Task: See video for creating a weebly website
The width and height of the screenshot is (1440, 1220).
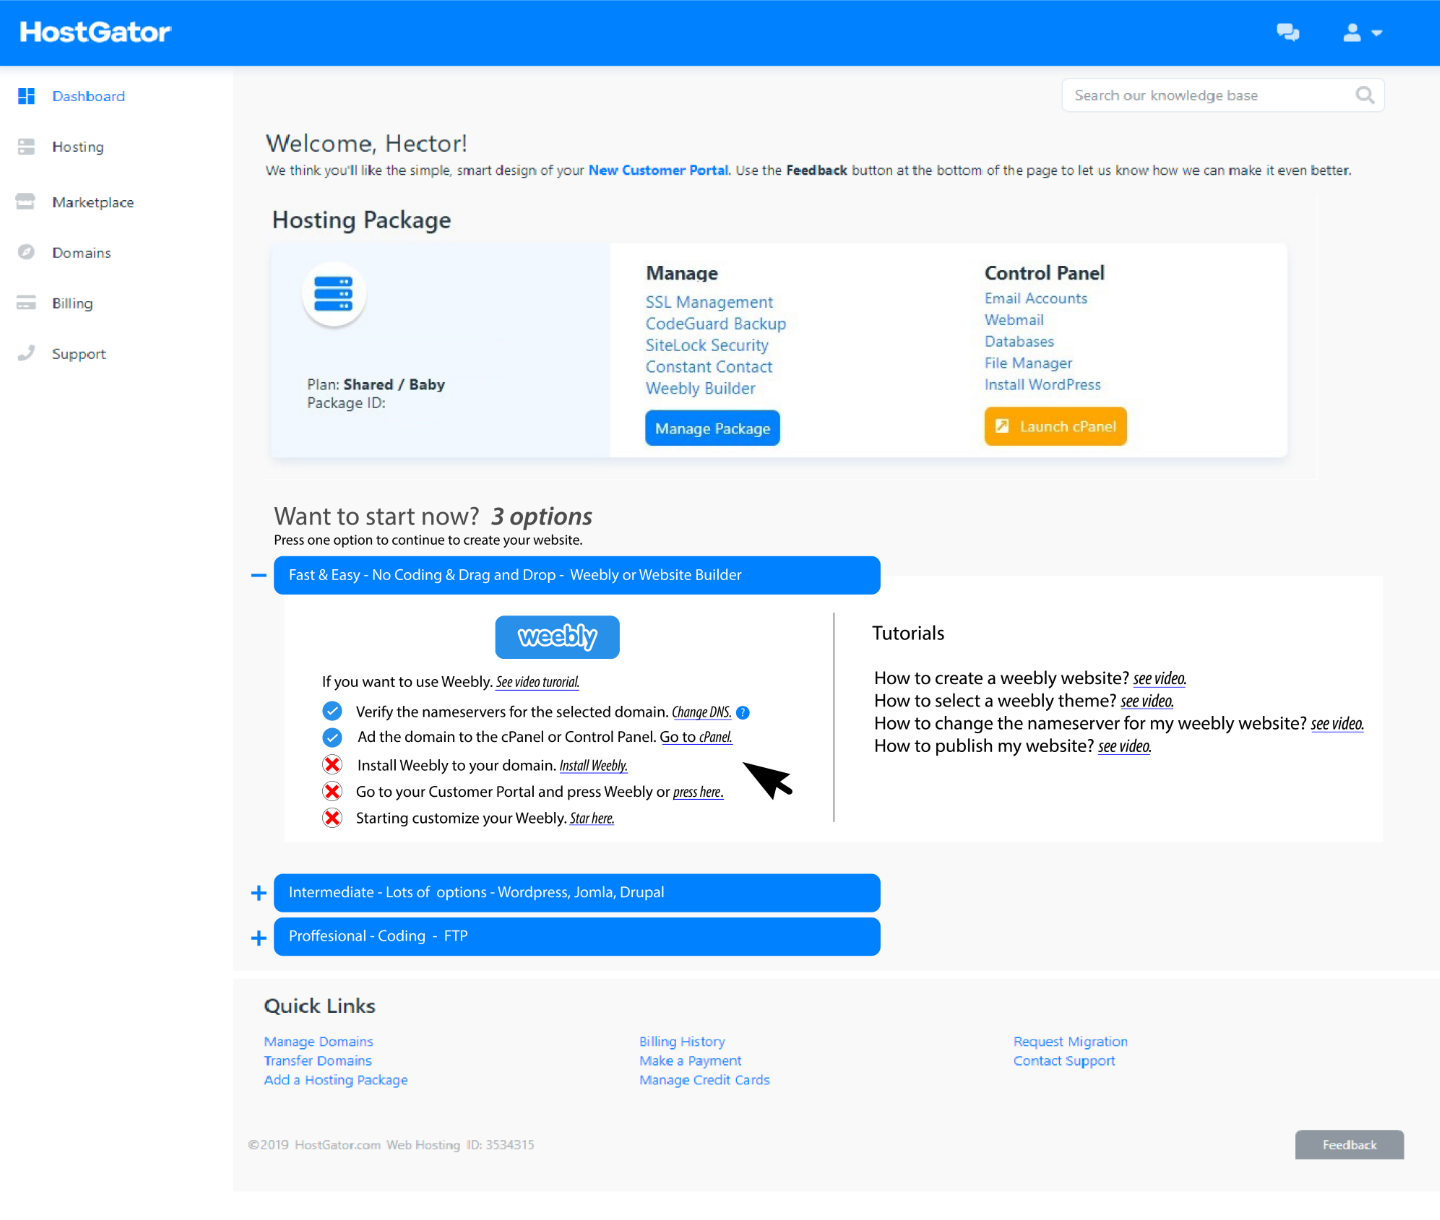Action: (x=1160, y=679)
